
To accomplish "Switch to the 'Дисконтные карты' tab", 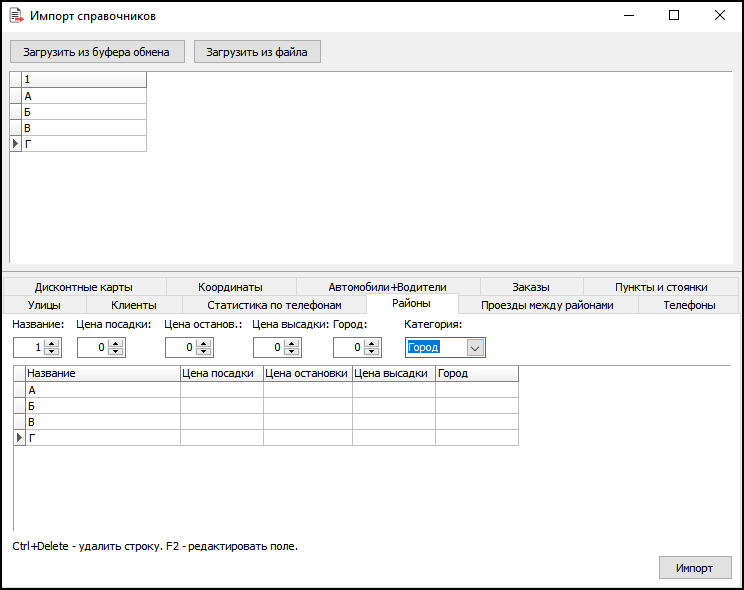I will point(83,287).
